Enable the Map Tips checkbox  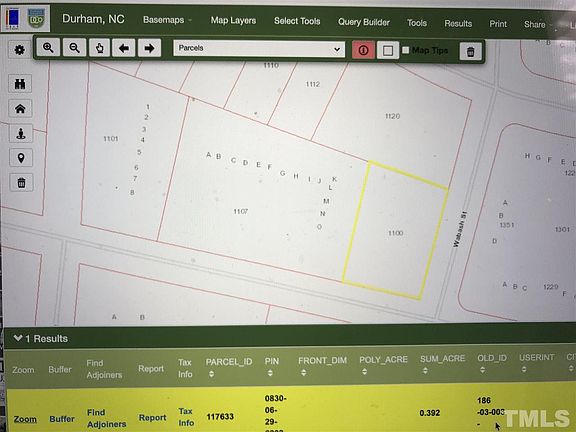[406, 50]
